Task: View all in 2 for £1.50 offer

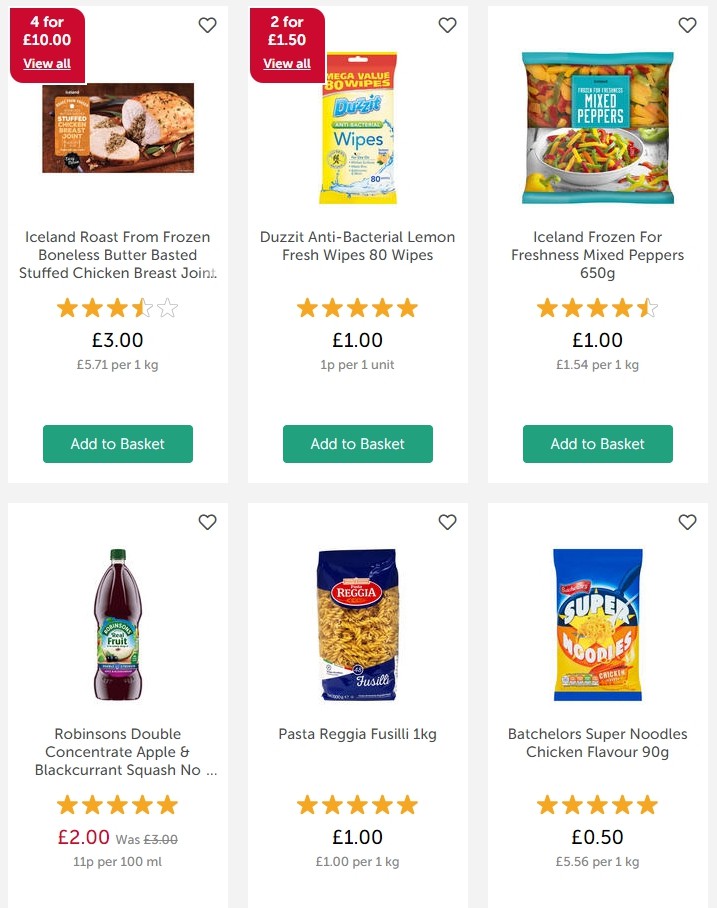Action: click(287, 64)
